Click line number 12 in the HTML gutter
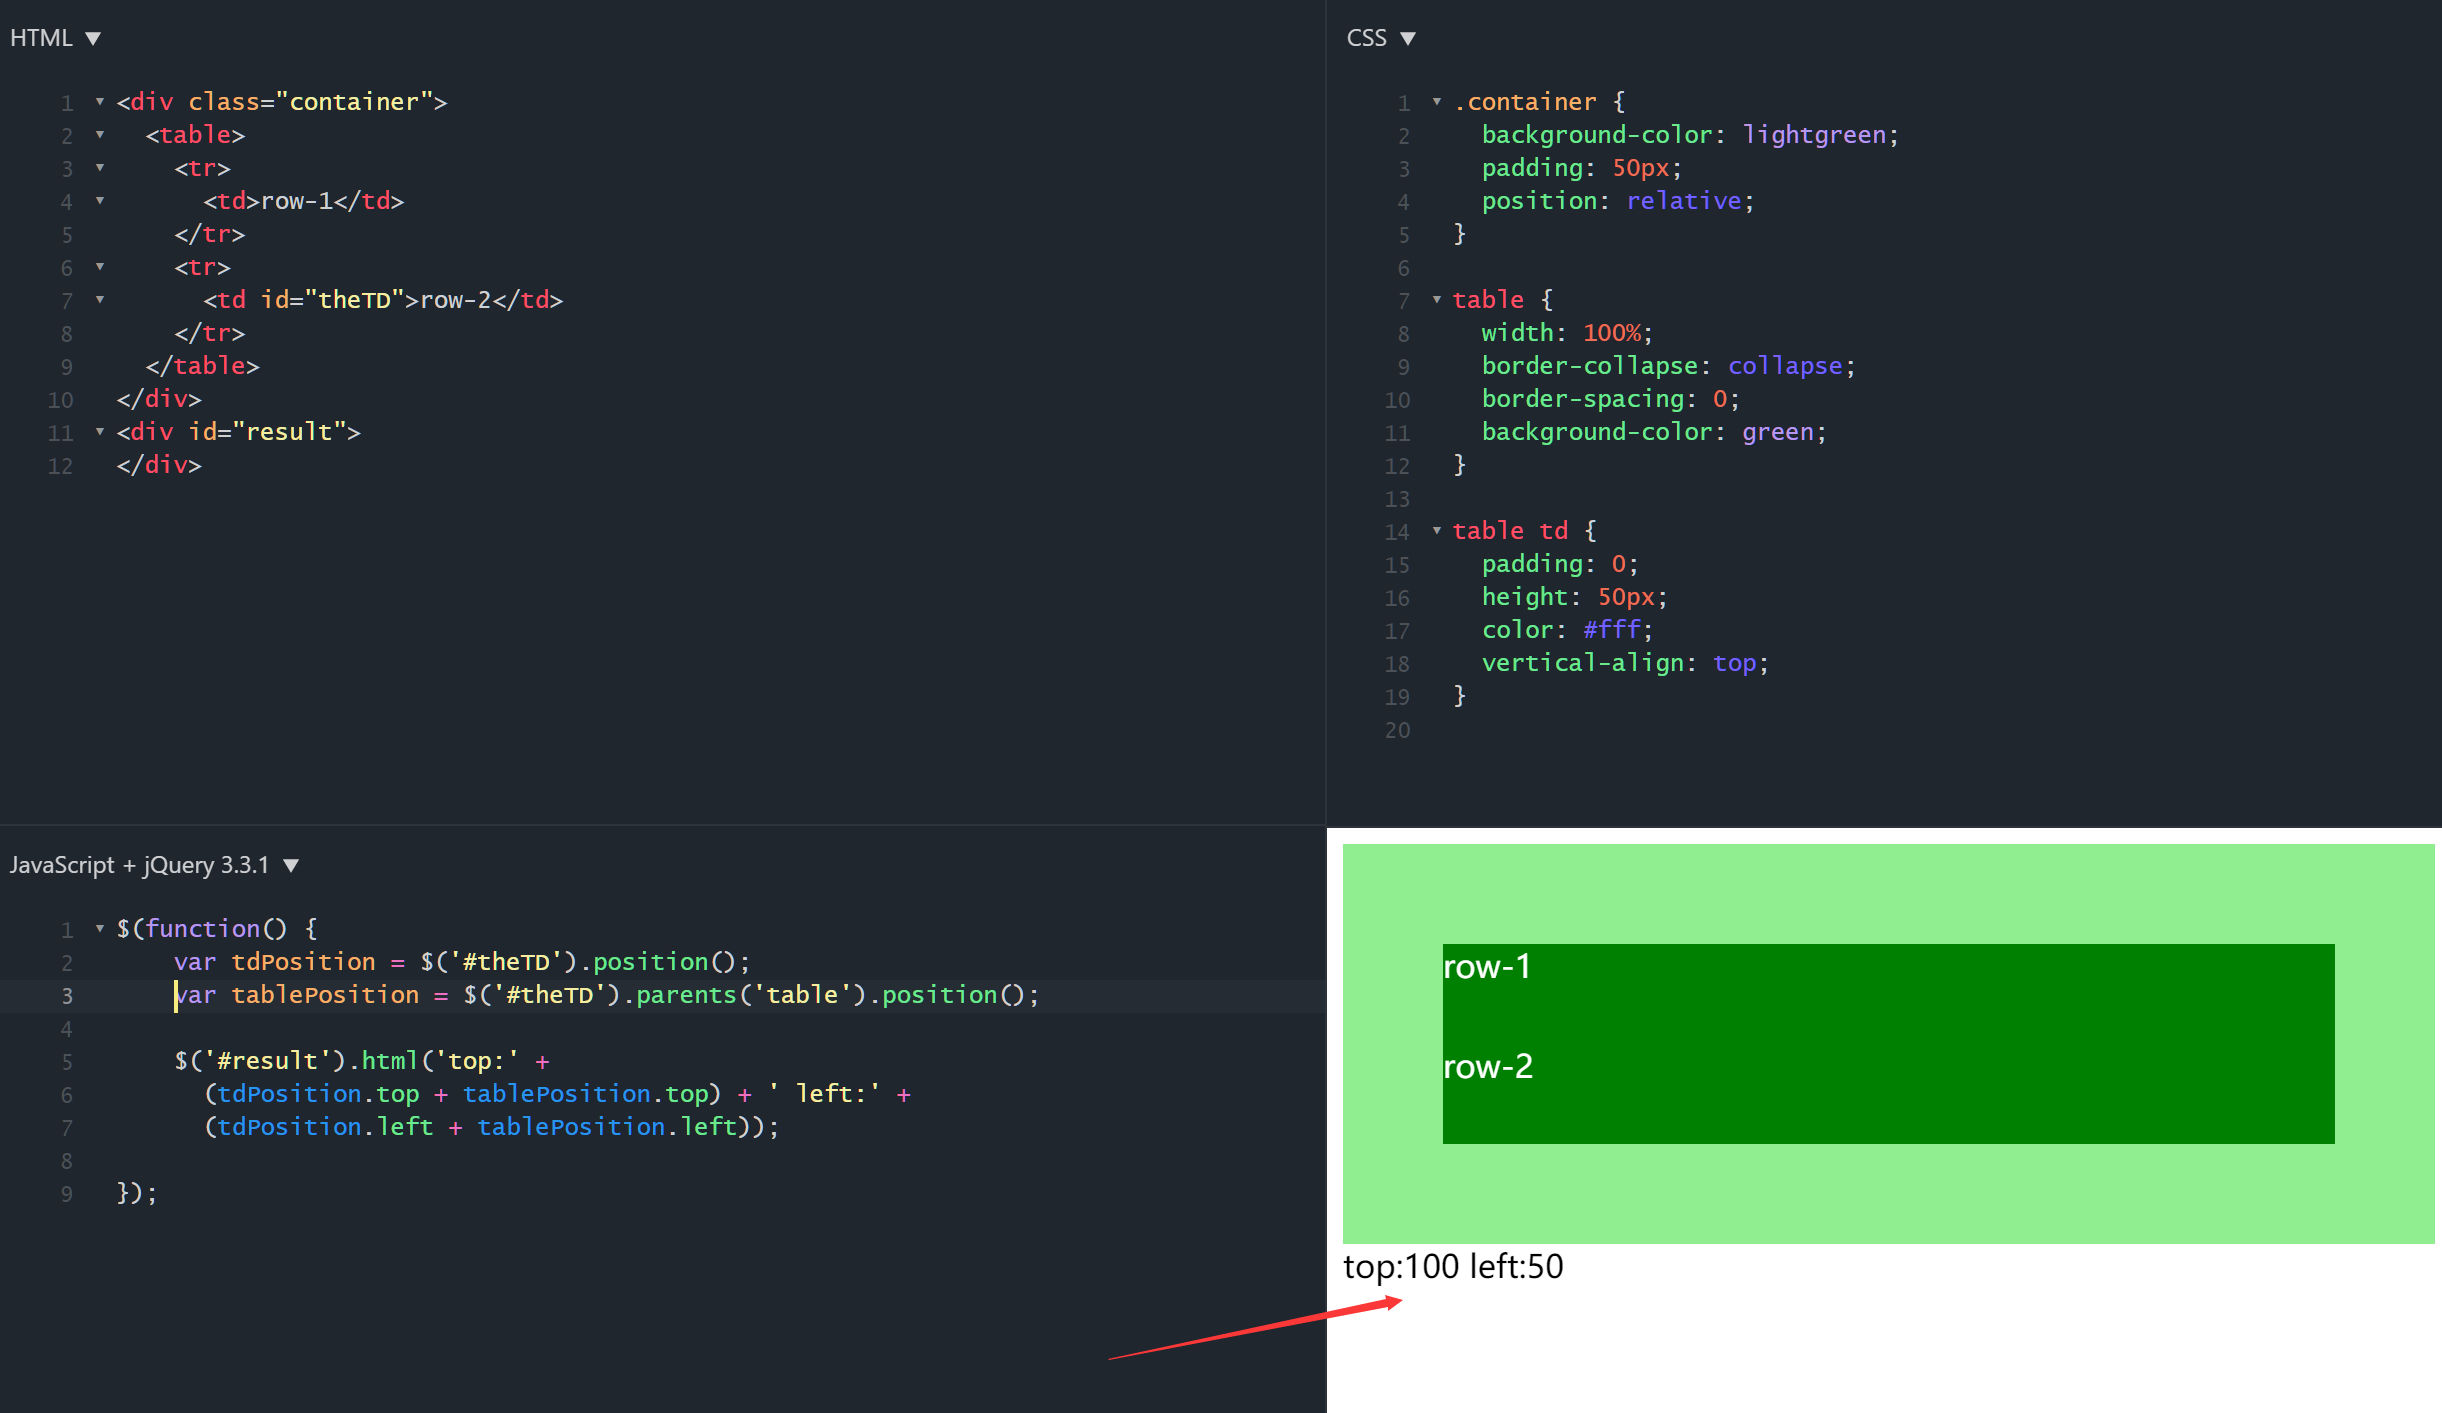 [x=60, y=466]
